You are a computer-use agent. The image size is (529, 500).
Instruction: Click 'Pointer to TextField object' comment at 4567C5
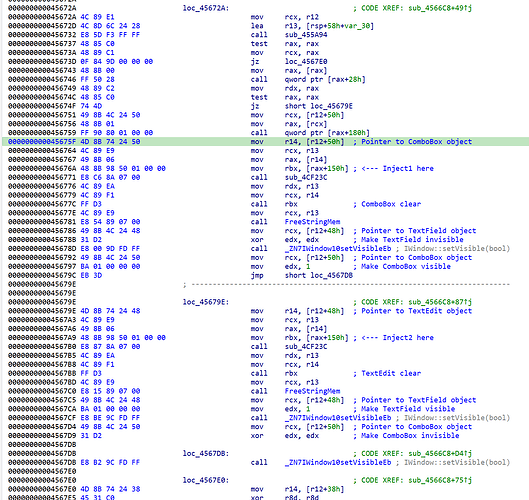(418, 400)
